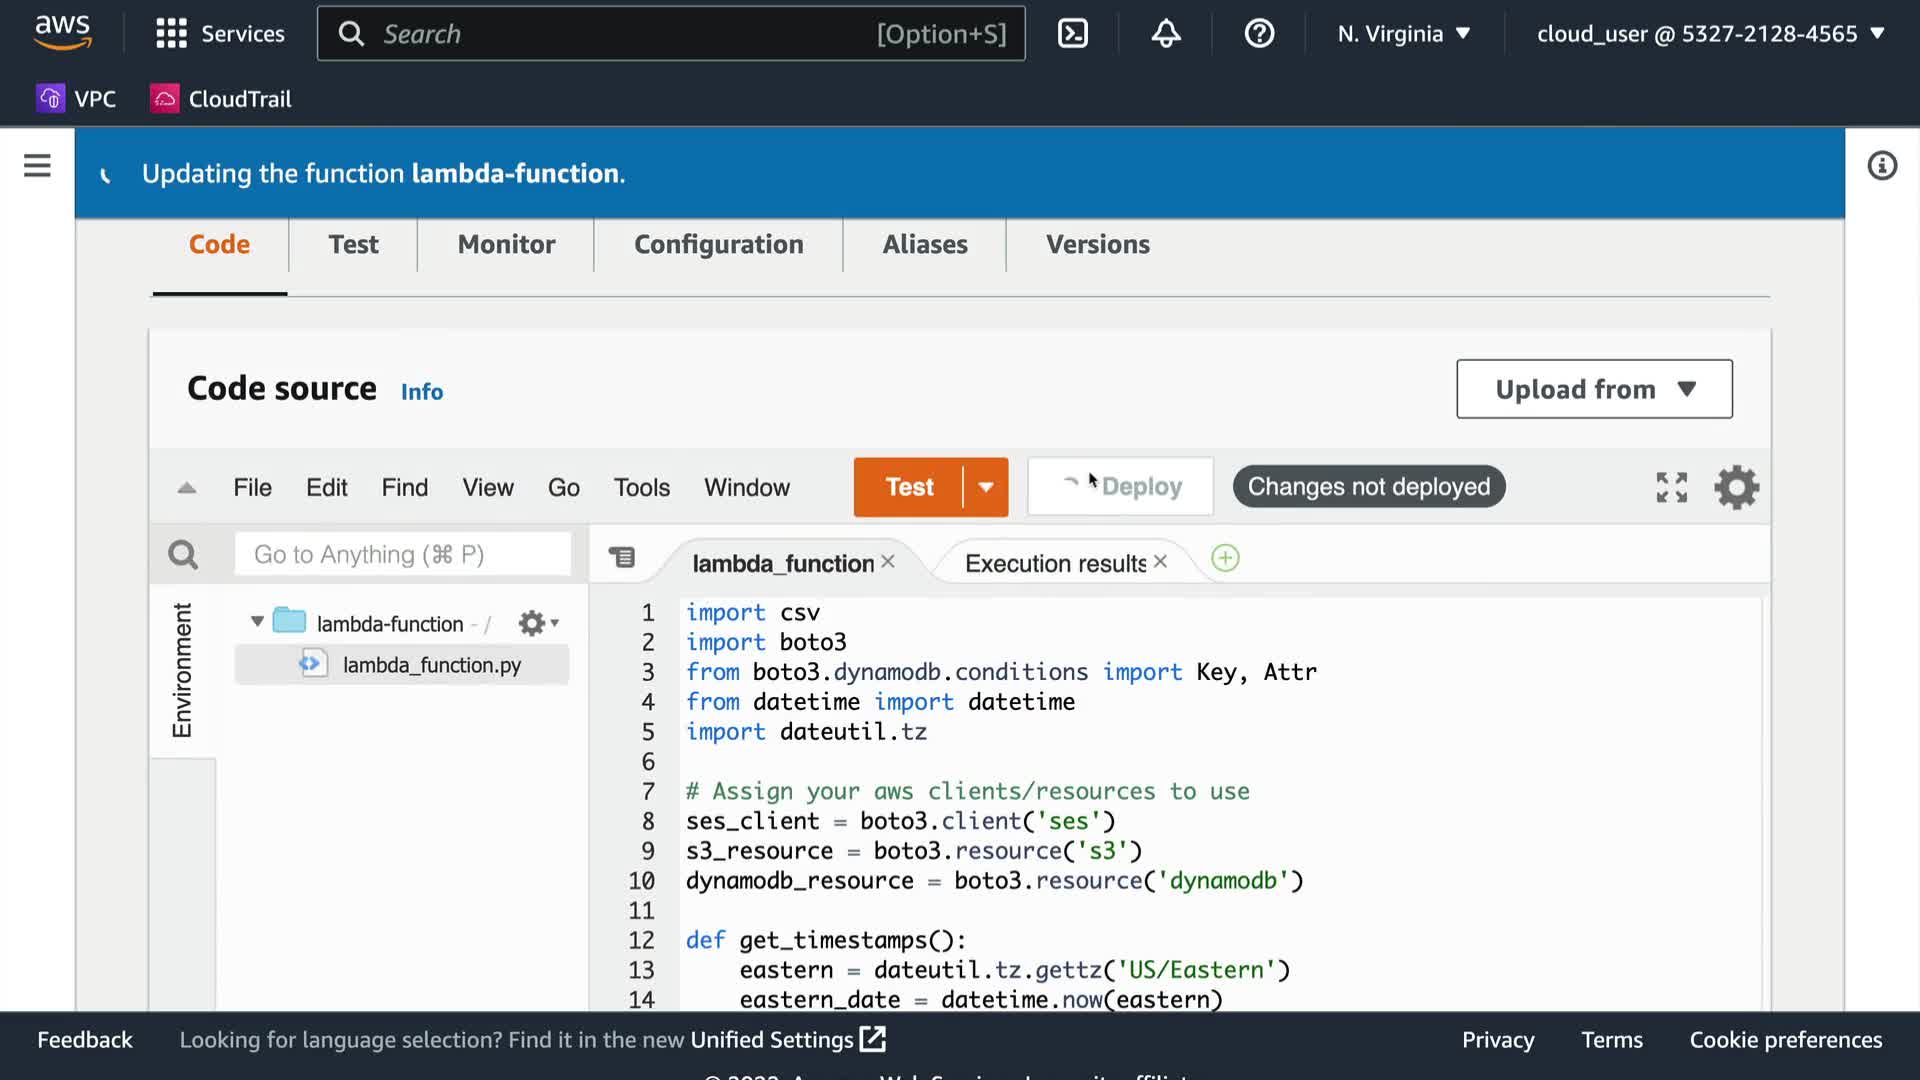Viewport: 1920px width, 1080px height.
Task: Open the Tools menu
Action: [x=641, y=488]
